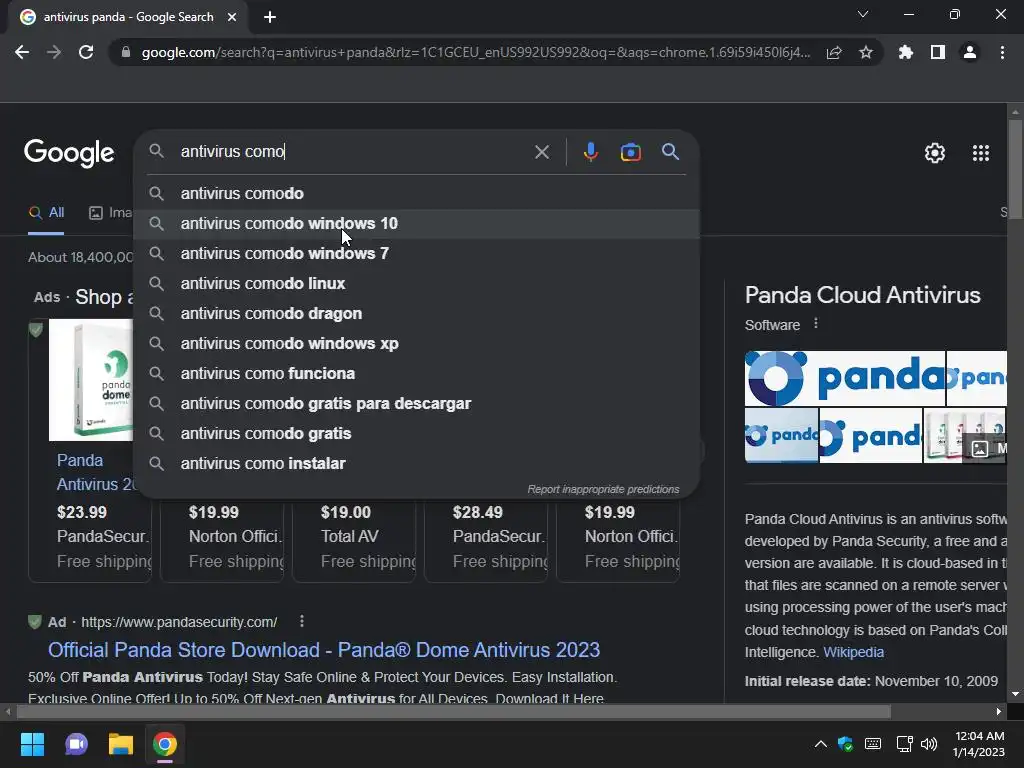Open File Explorer from the taskbar
Screen dimensions: 1024x768
121,744
